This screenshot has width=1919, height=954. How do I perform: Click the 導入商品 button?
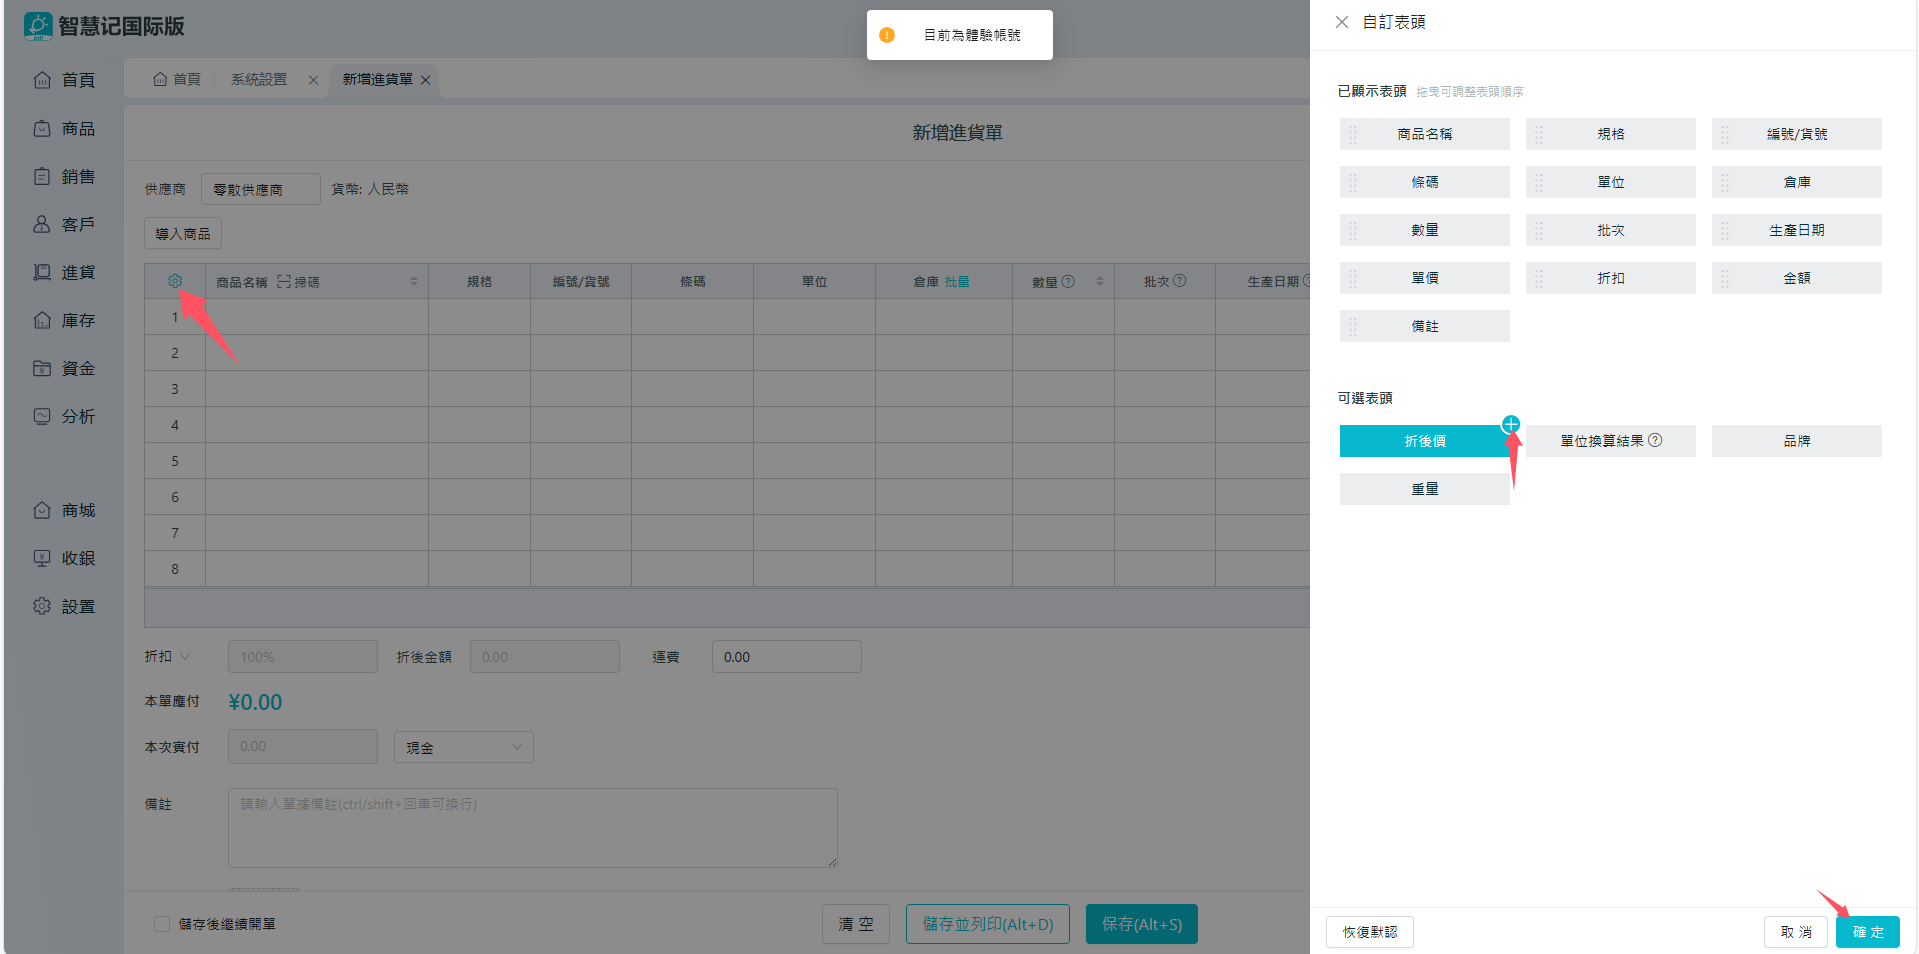point(183,234)
